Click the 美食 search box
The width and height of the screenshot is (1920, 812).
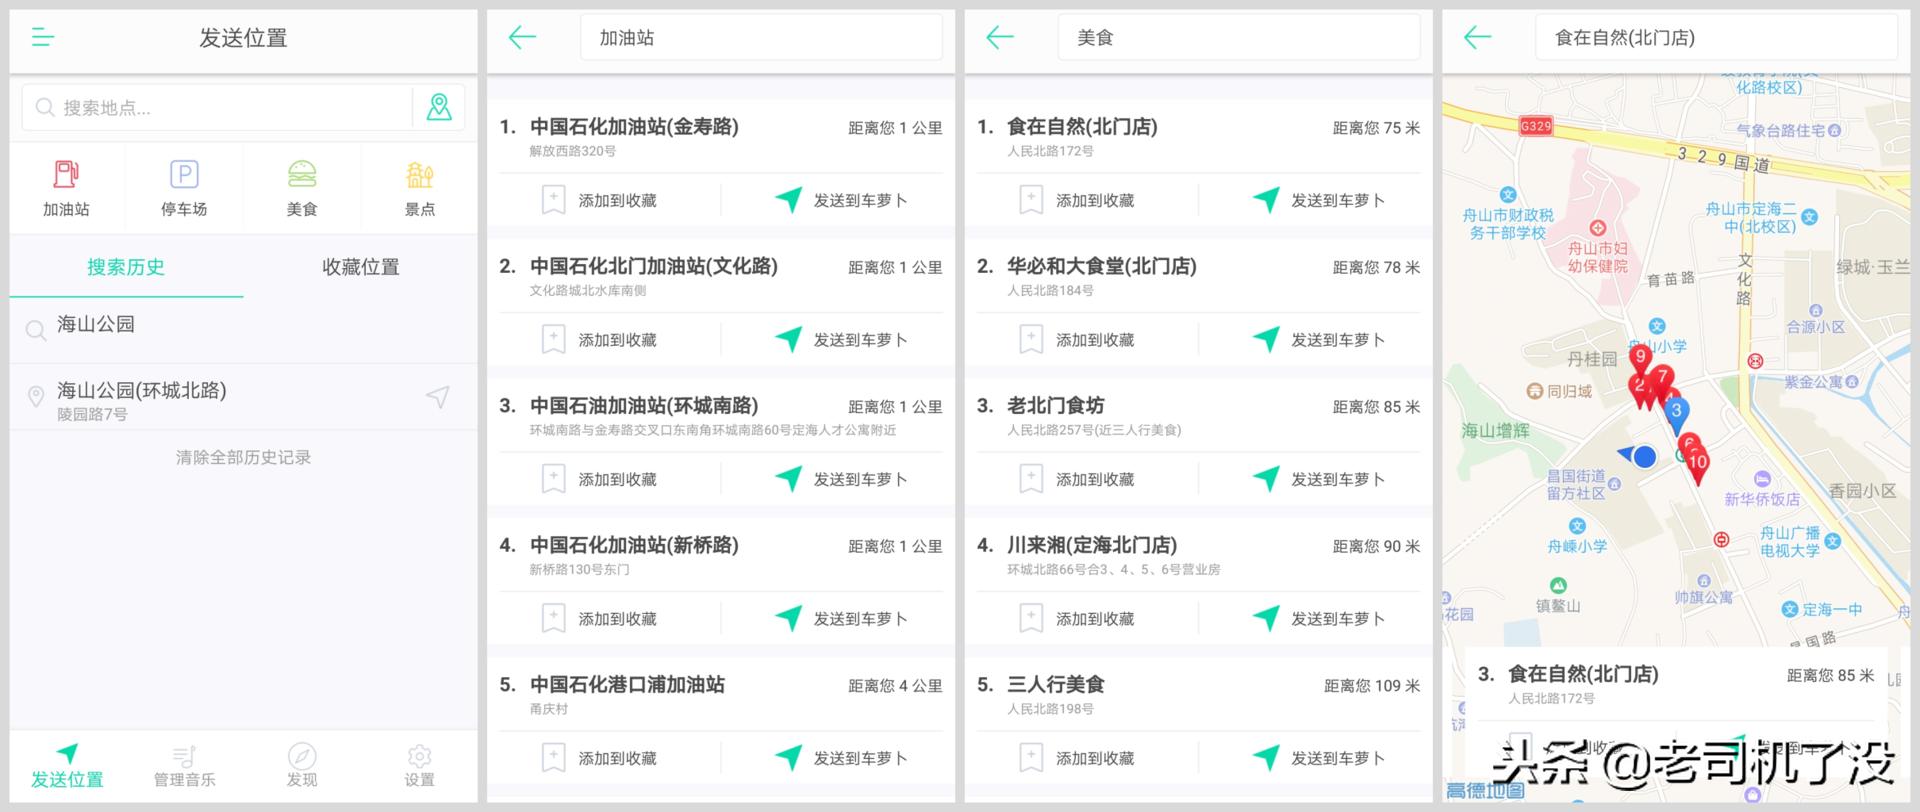tap(1239, 38)
